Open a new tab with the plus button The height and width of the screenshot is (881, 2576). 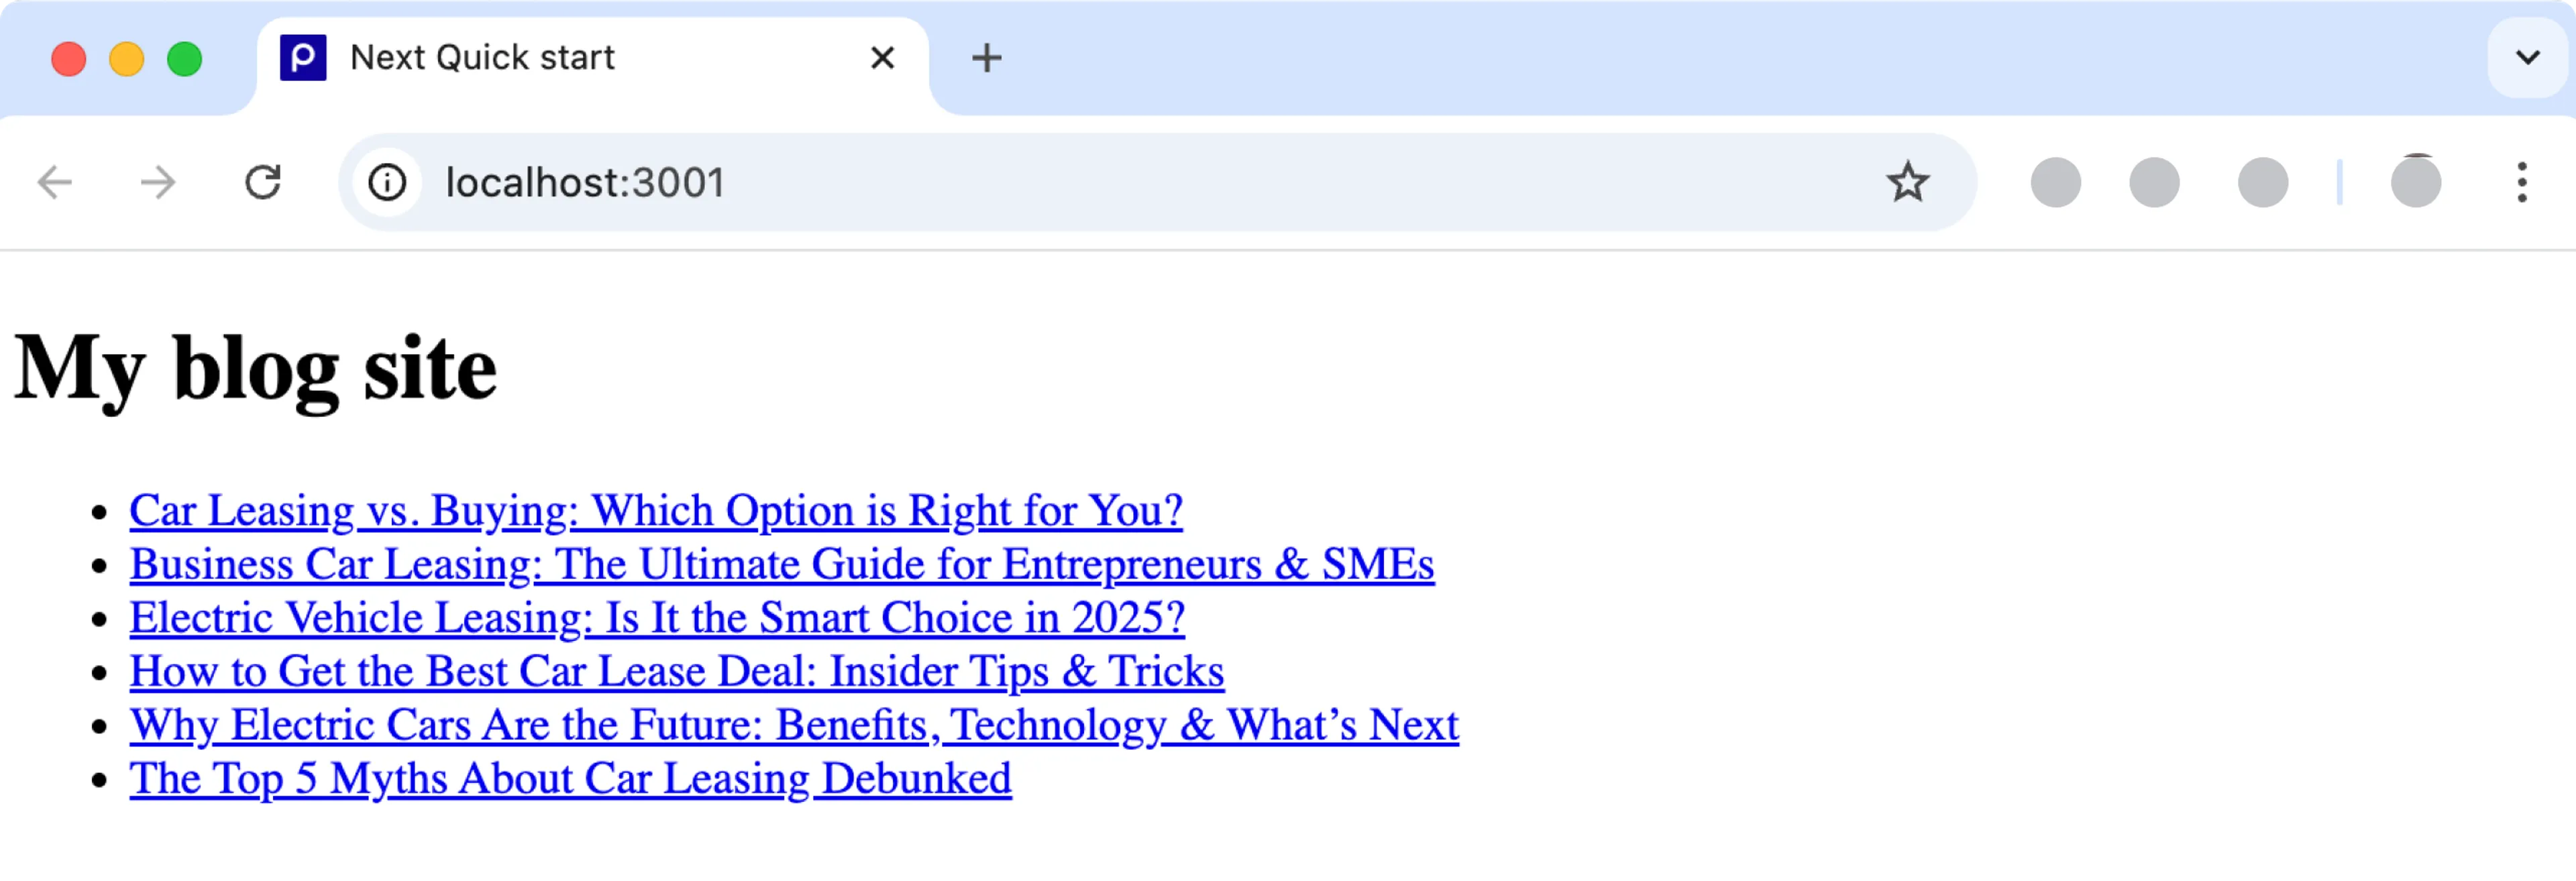coord(986,57)
